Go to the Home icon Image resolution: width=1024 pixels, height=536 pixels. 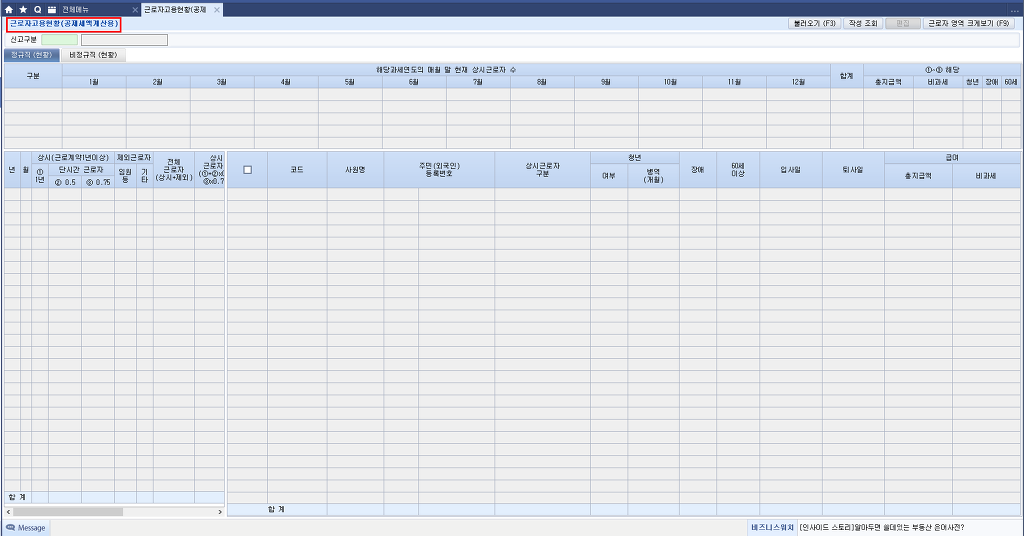[x=8, y=10]
